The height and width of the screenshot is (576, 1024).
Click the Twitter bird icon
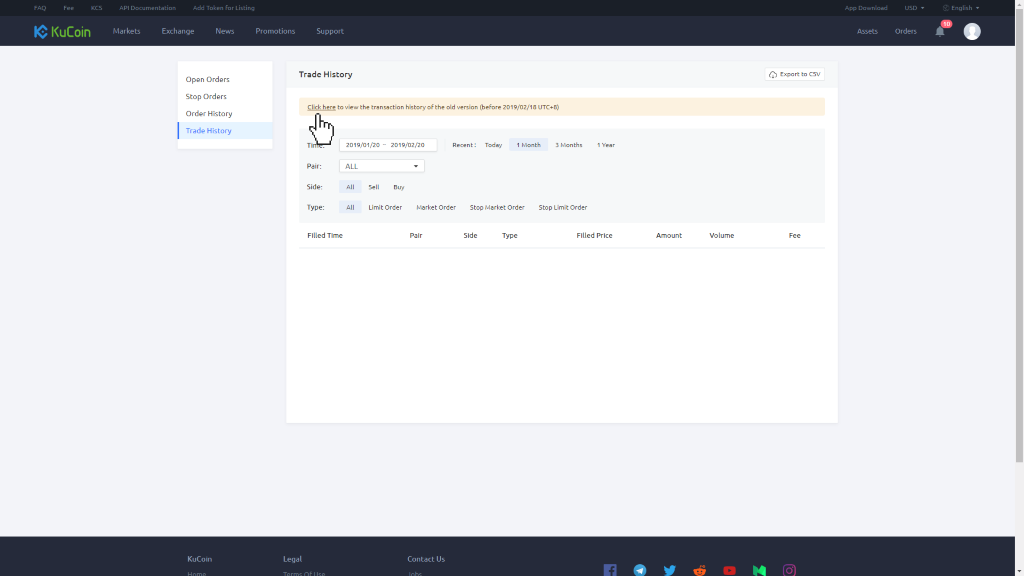point(670,570)
